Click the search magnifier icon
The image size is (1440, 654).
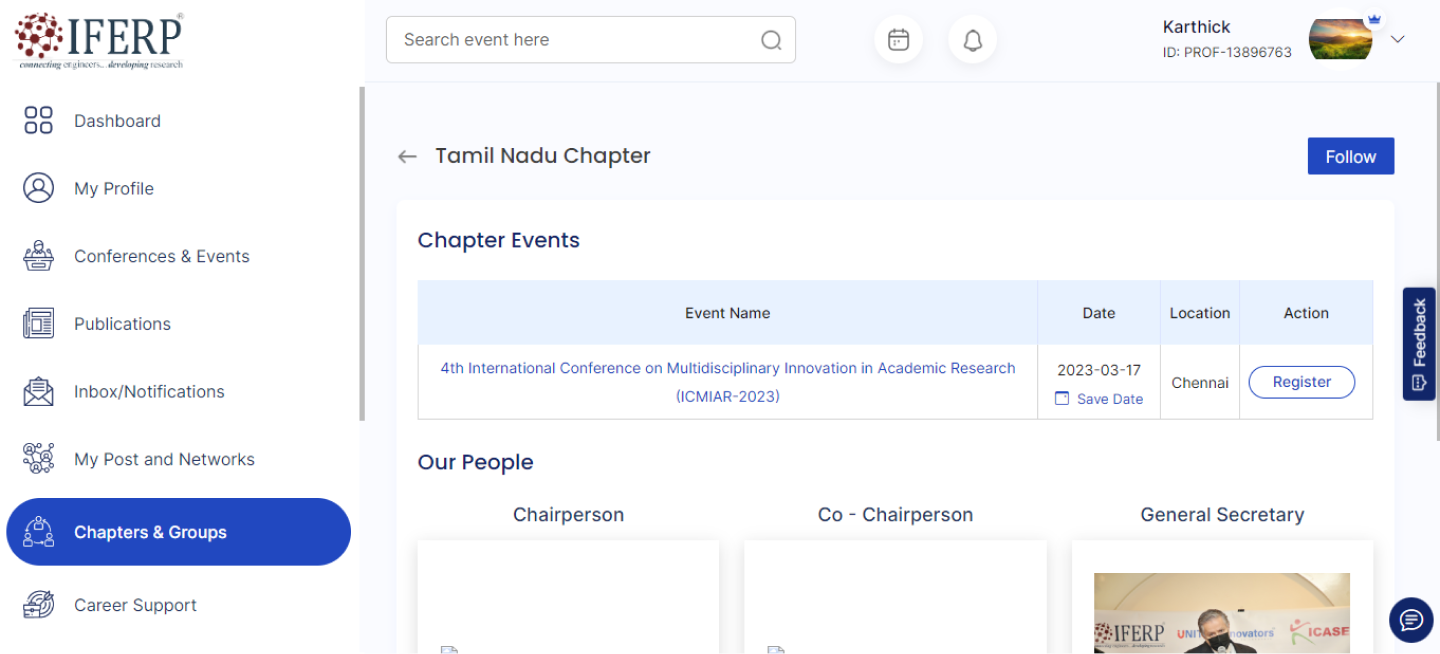click(771, 40)
